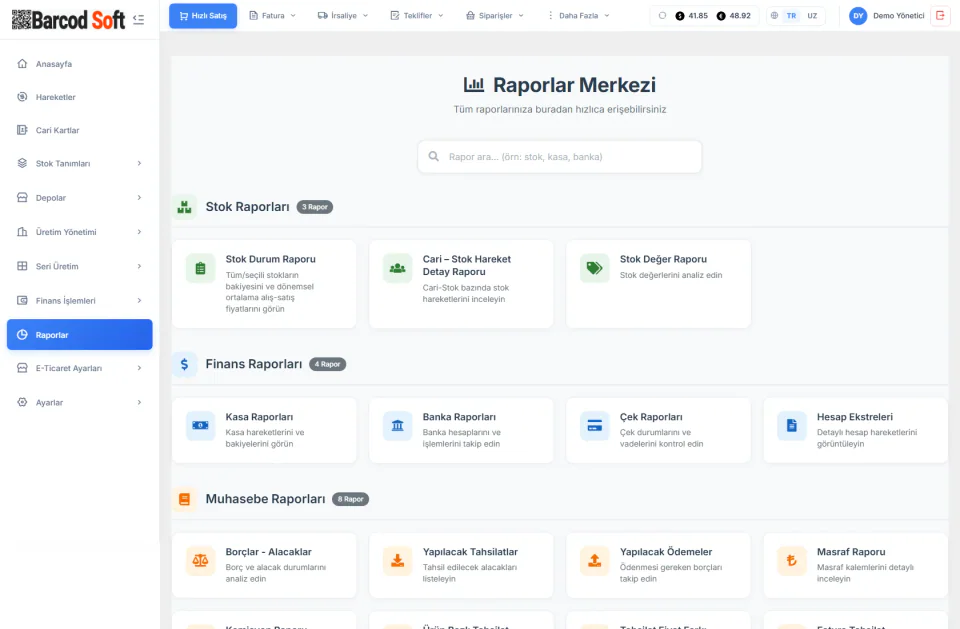Open Hareketler from the sidebar
The image size is (960, 629).
(80, 97)
